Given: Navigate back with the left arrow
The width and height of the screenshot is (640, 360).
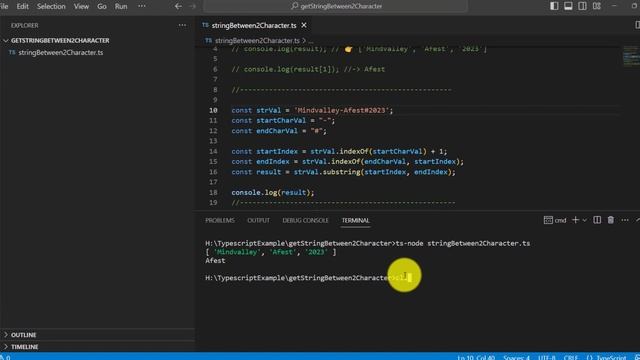Looking at the screenshot, I should pyautogui.click(x=178, y=6).
